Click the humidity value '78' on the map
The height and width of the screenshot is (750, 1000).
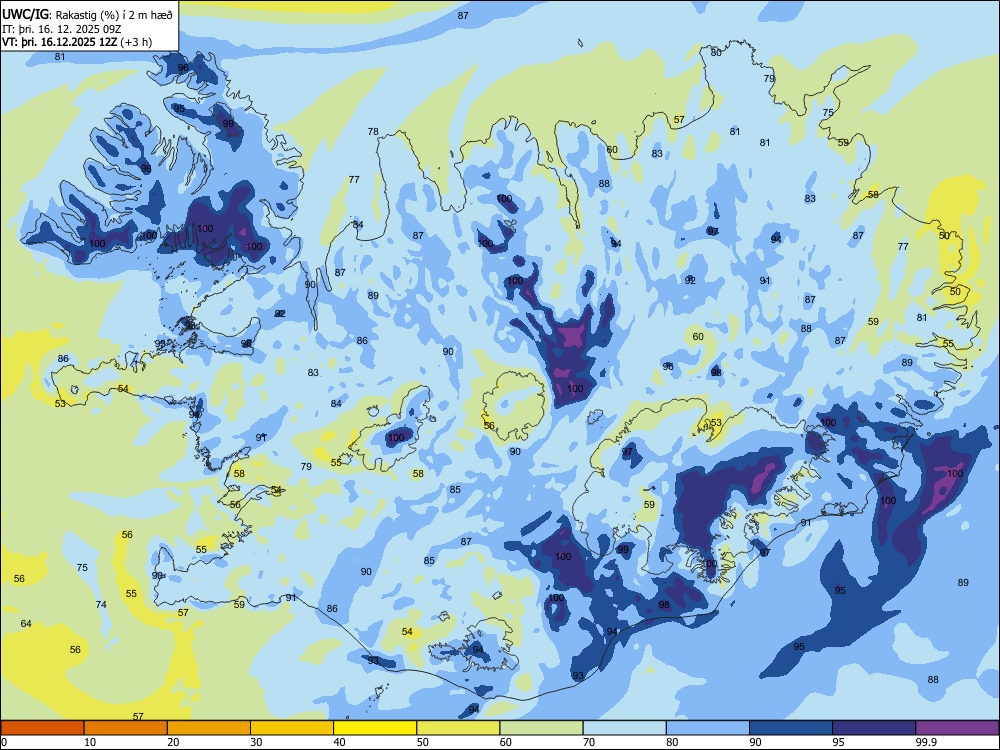[373, 132]
